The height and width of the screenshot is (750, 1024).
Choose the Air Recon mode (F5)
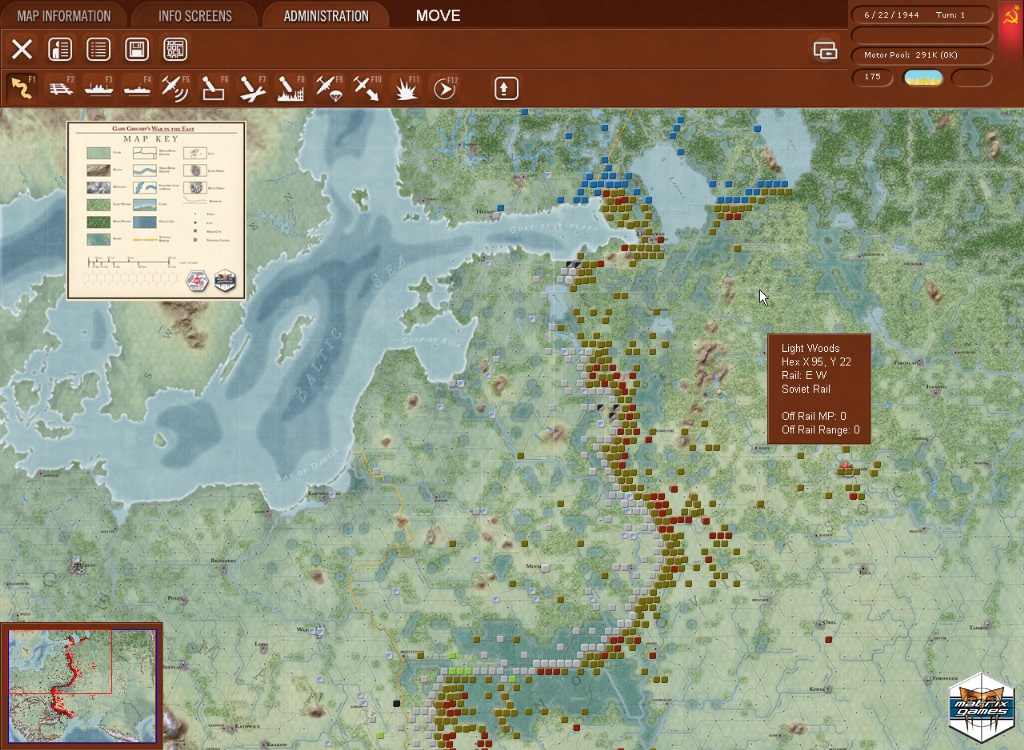pos(176,88)
